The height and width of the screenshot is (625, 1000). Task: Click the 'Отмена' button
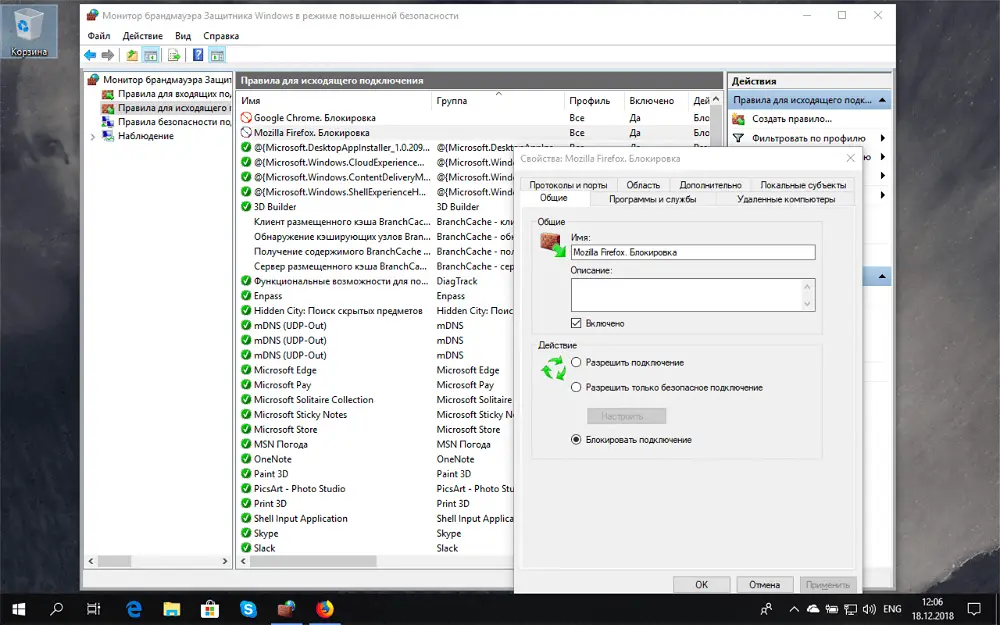(764, 584)
